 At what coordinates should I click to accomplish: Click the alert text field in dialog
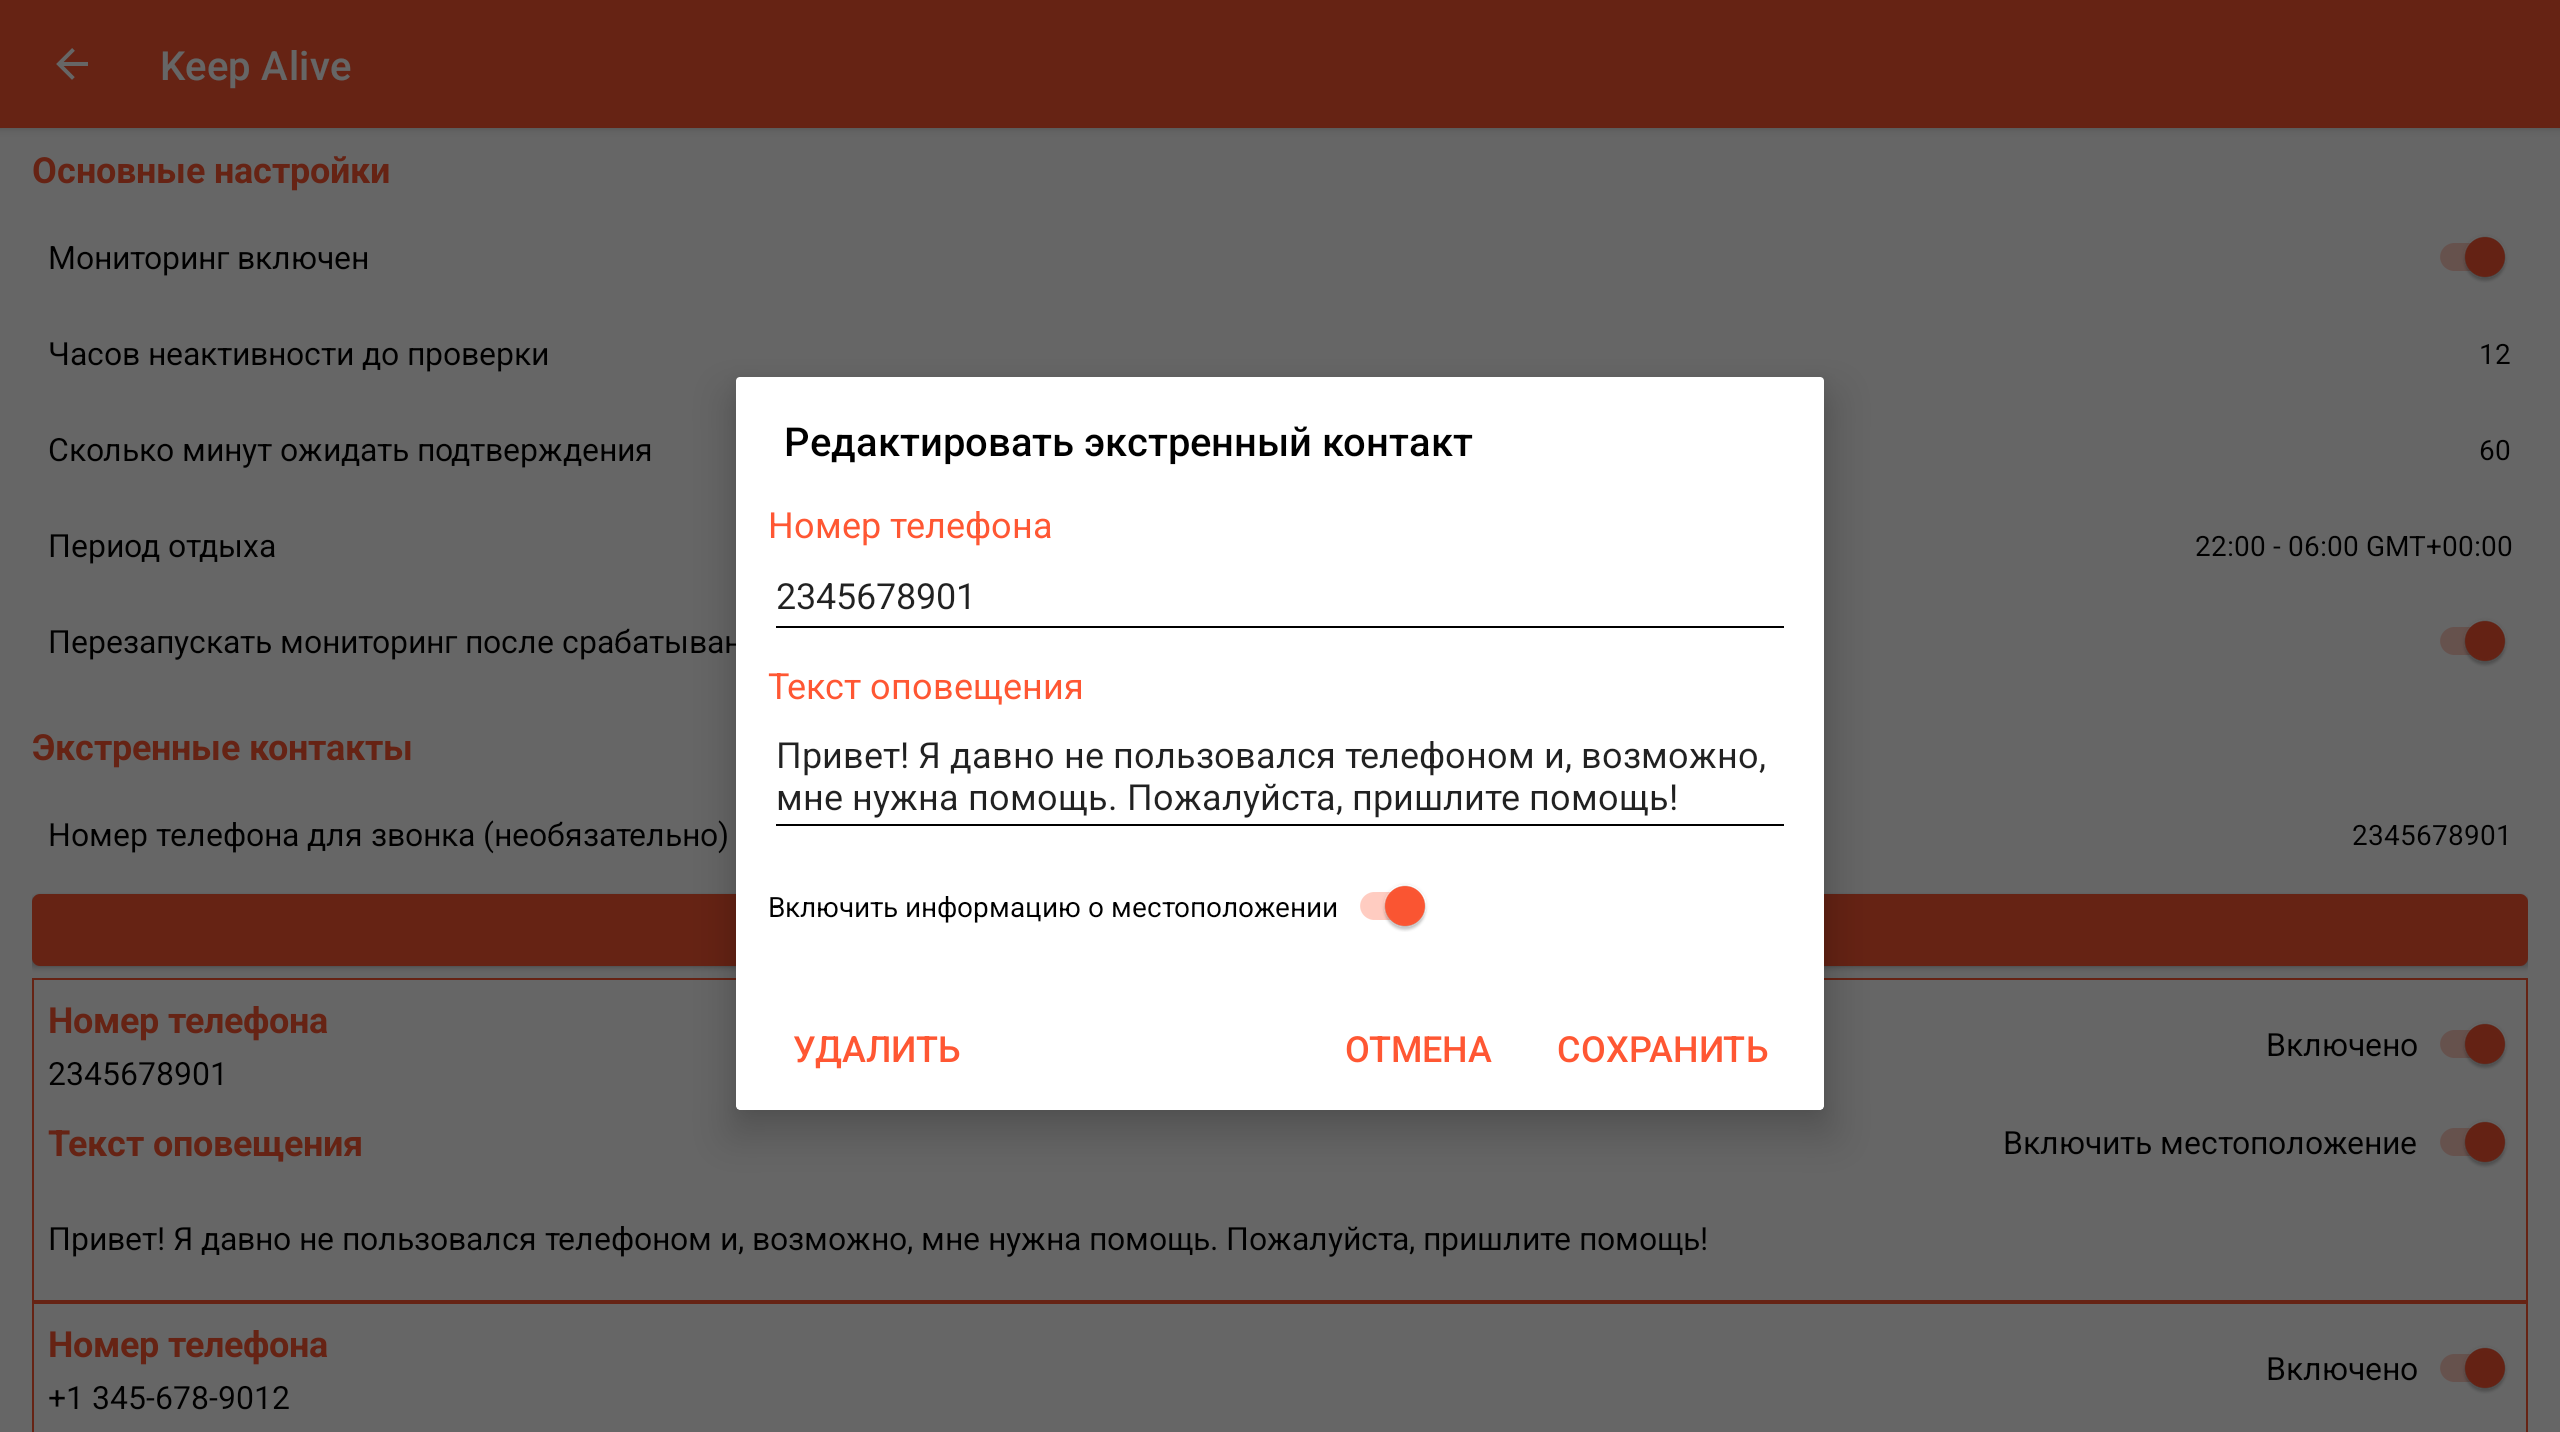pos(1278,777)
